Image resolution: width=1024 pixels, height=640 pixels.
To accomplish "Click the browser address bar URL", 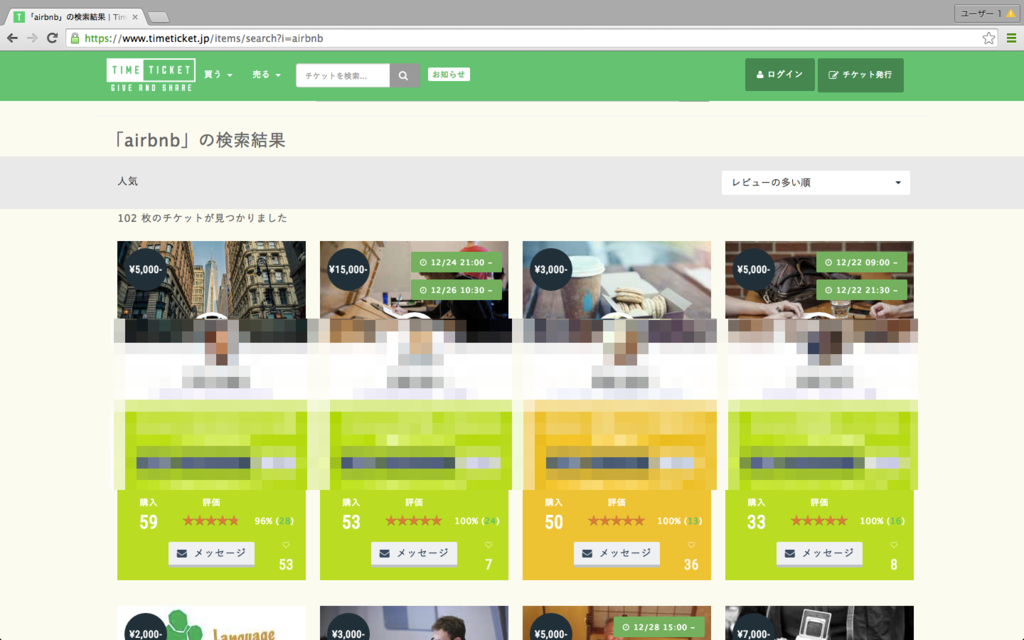I will (x=522, y=38).
